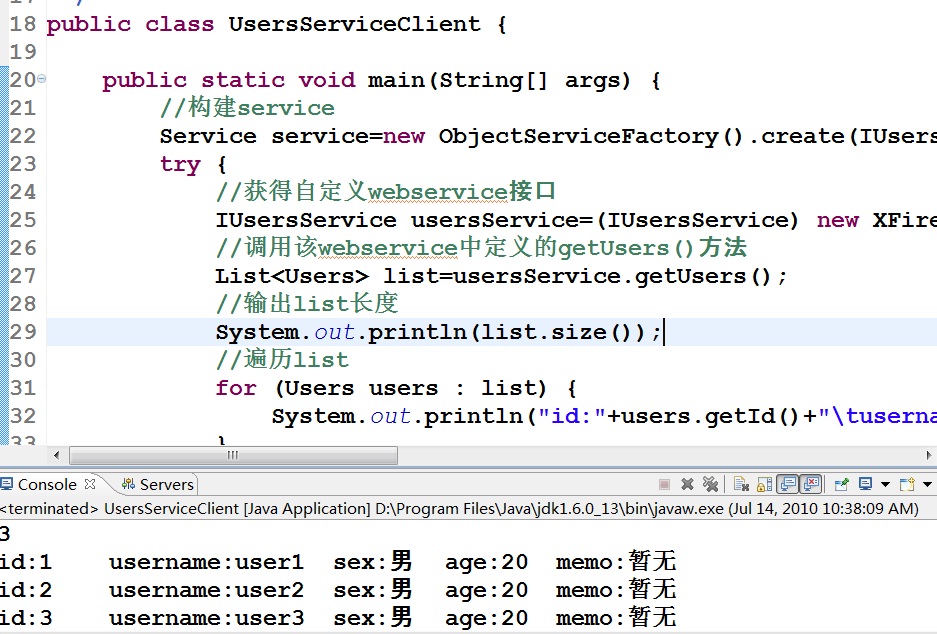The width and height of the screenshot is (937, 634).
Task: Click the disabled Terminate stop icon
Action: 664,484
